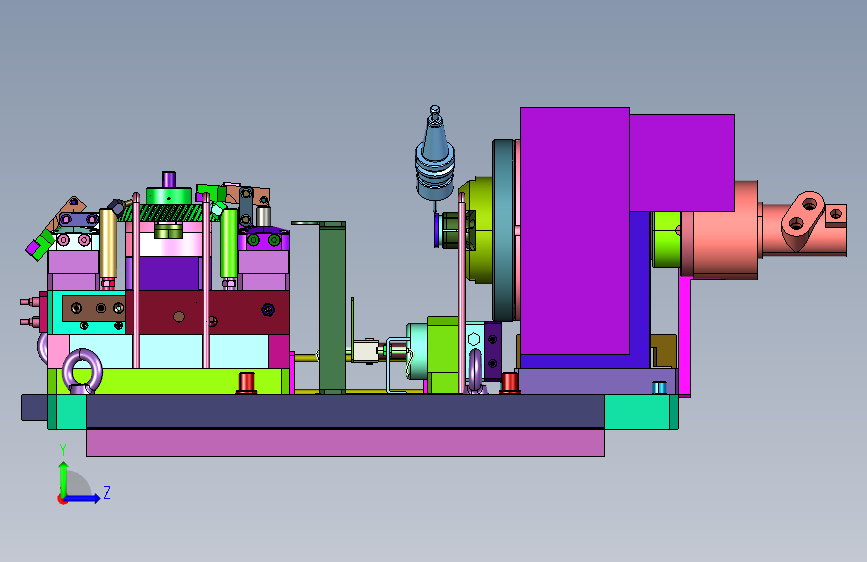This screenshot has width=867, height=562.
Task: Select the salmon cylinder body on the right
Action: (x=724, y=232)
